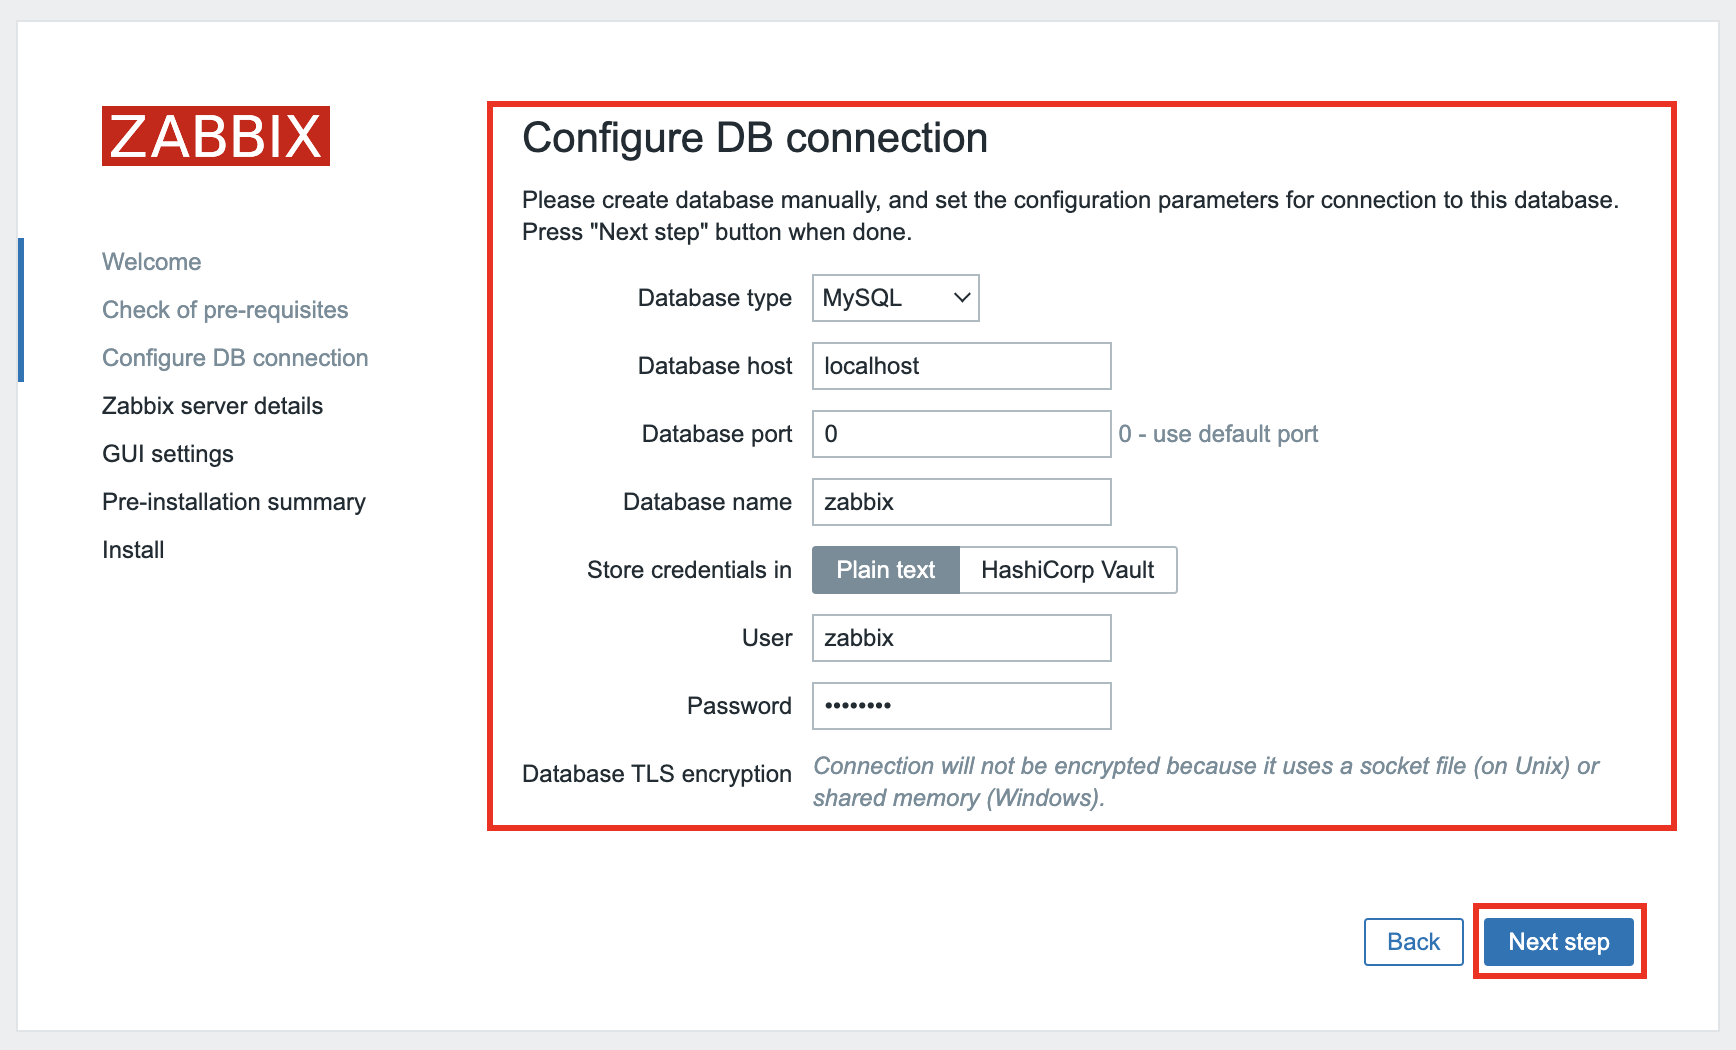Viewport: 1736px width, 1050px height.
Task: Click the User text field
Action: pyautogui.click(x=961, y=638)
